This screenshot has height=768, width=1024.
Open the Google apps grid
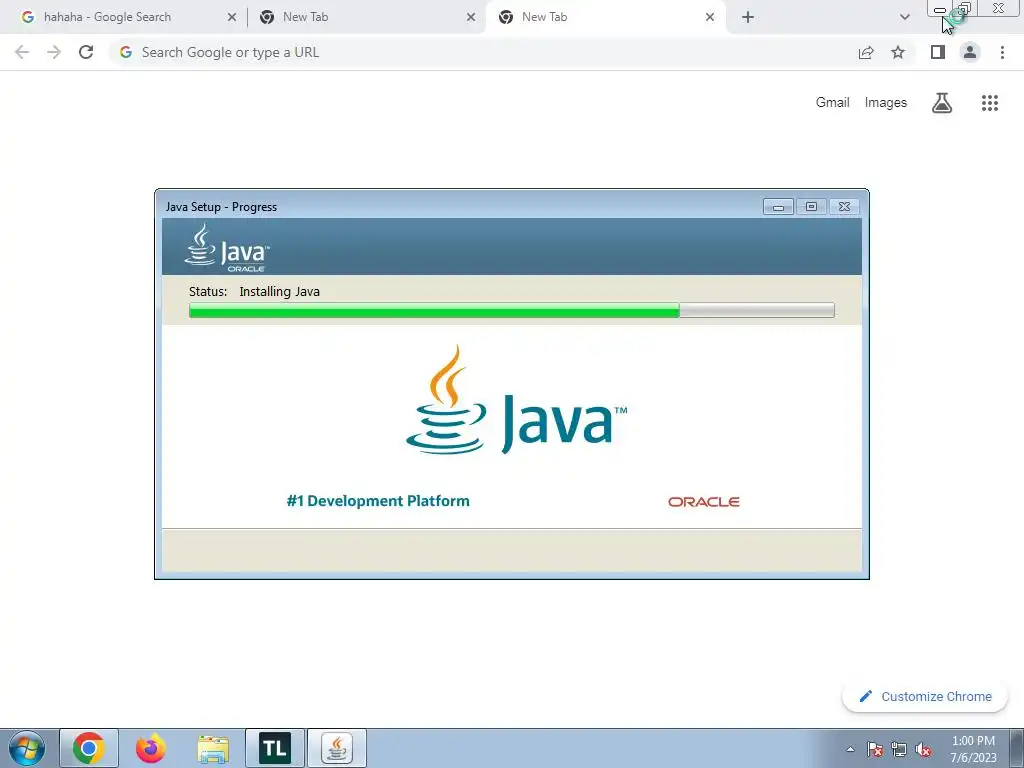tap(990, 103)
